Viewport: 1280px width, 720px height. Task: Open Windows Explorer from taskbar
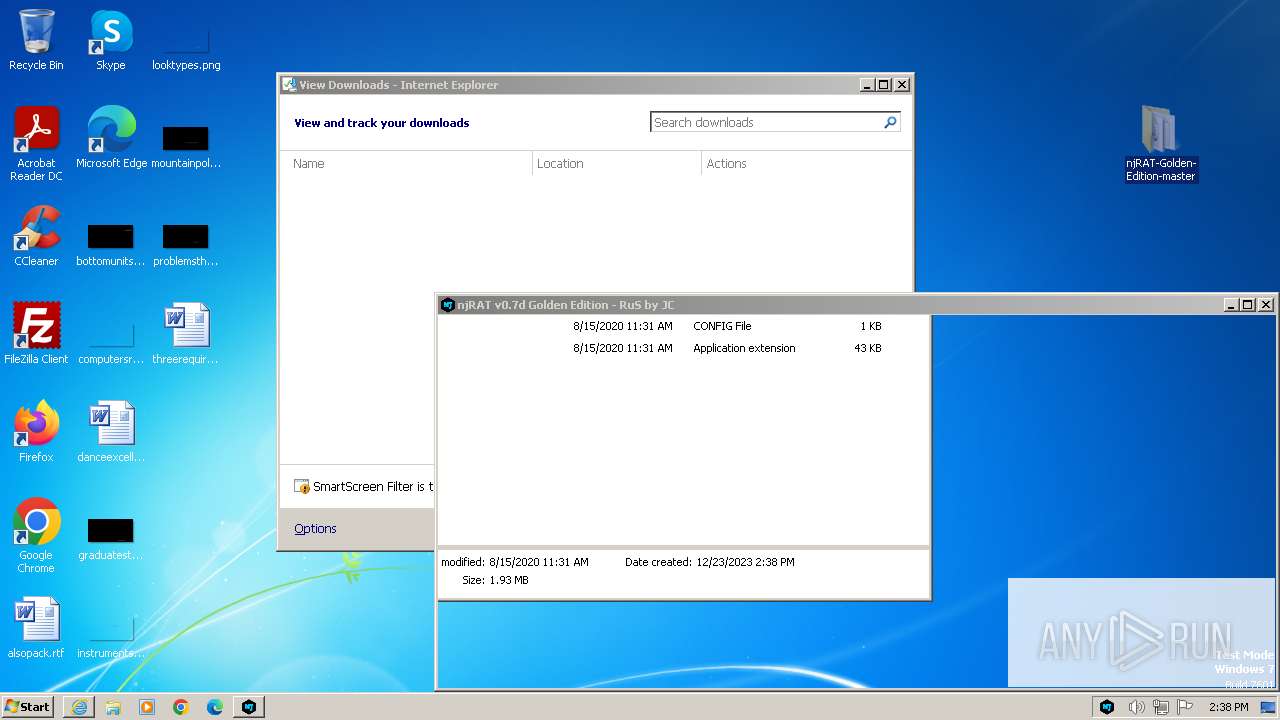tap(113, 707)
